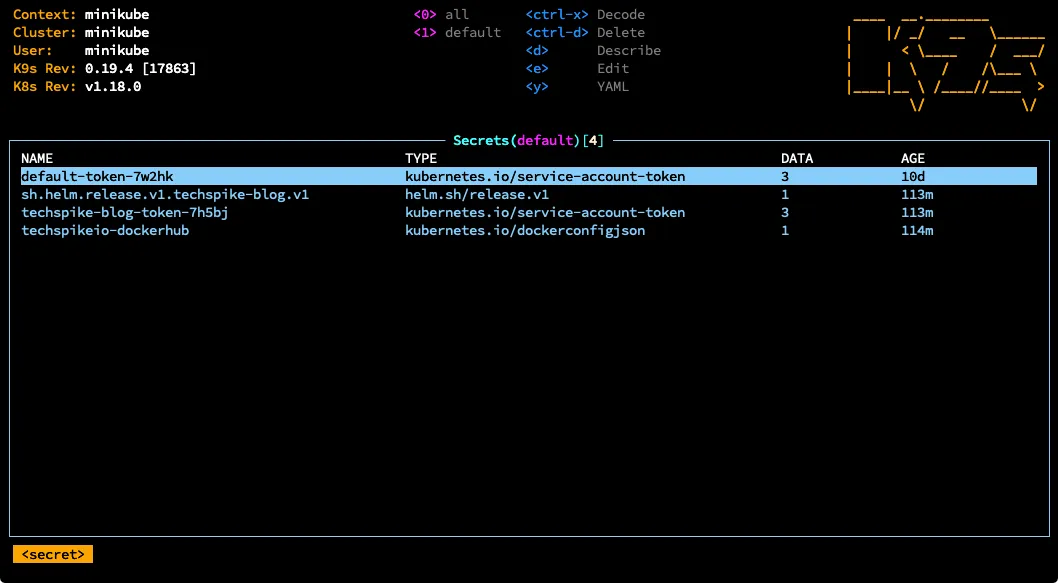Click the User: minikube header line
The width and height of the screenshot is (1058, 583).
[81, 51]
